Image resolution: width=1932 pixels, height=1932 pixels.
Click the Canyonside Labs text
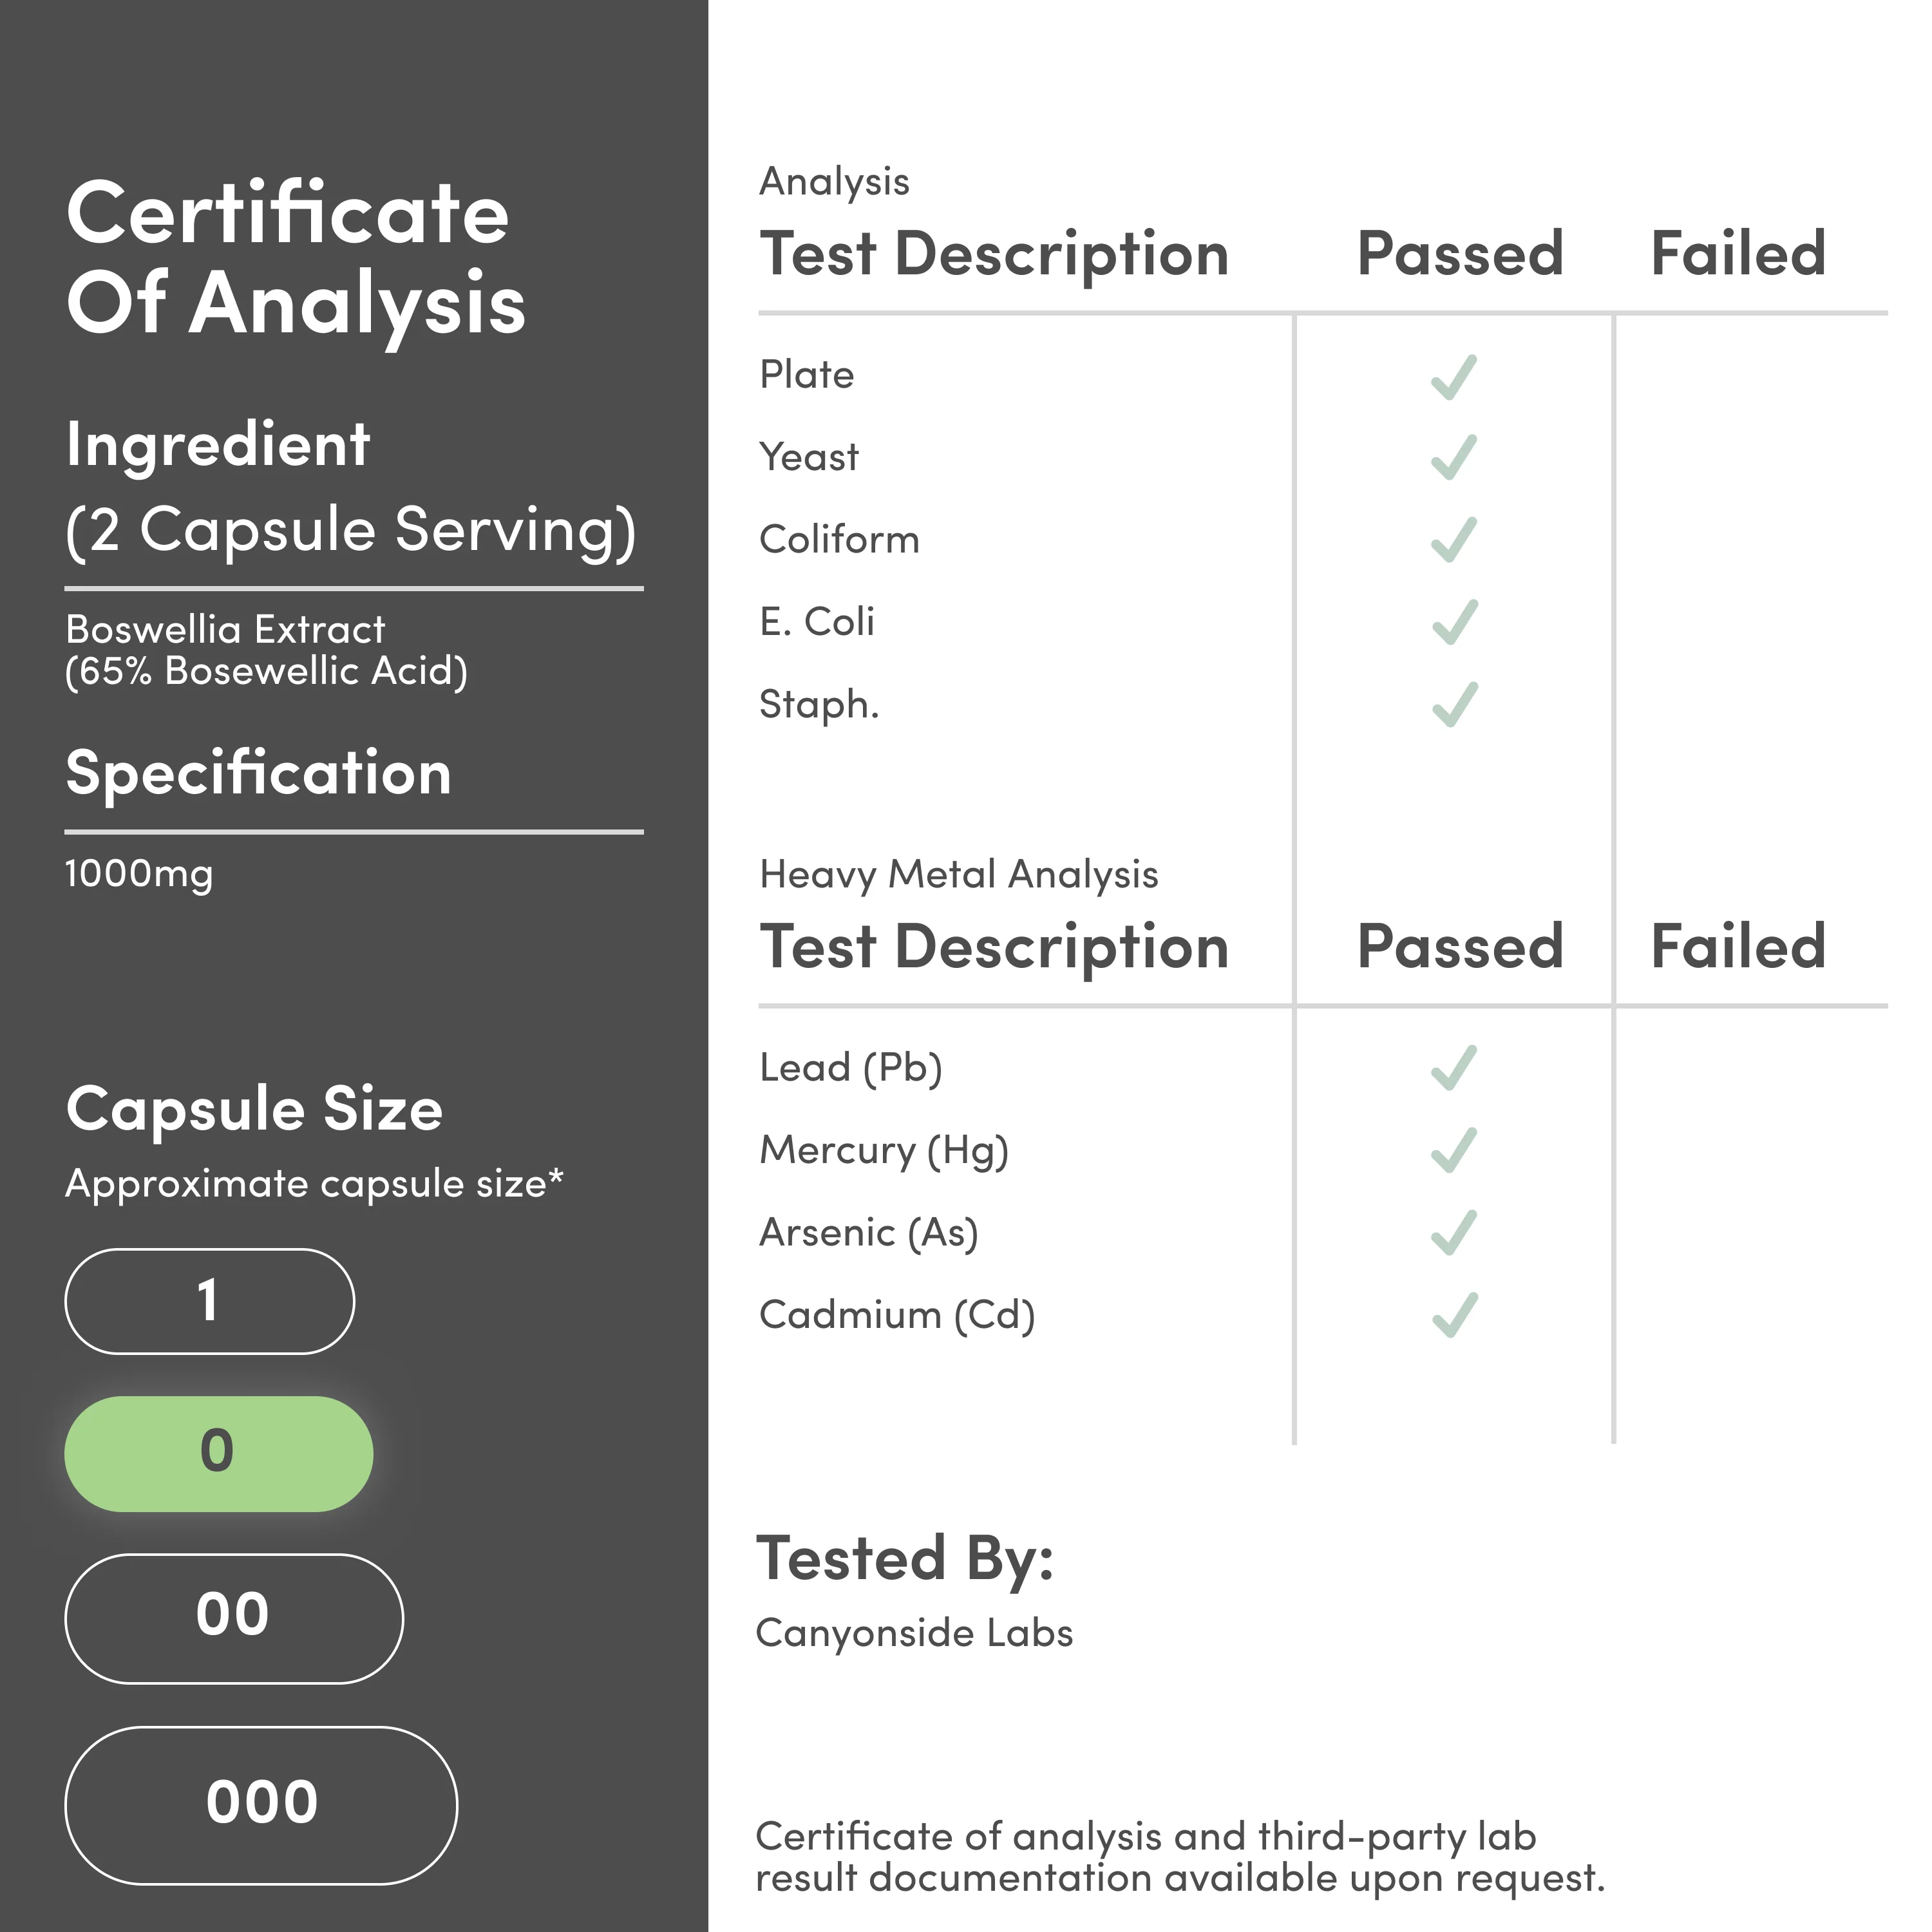click(x=914, y=1633)
